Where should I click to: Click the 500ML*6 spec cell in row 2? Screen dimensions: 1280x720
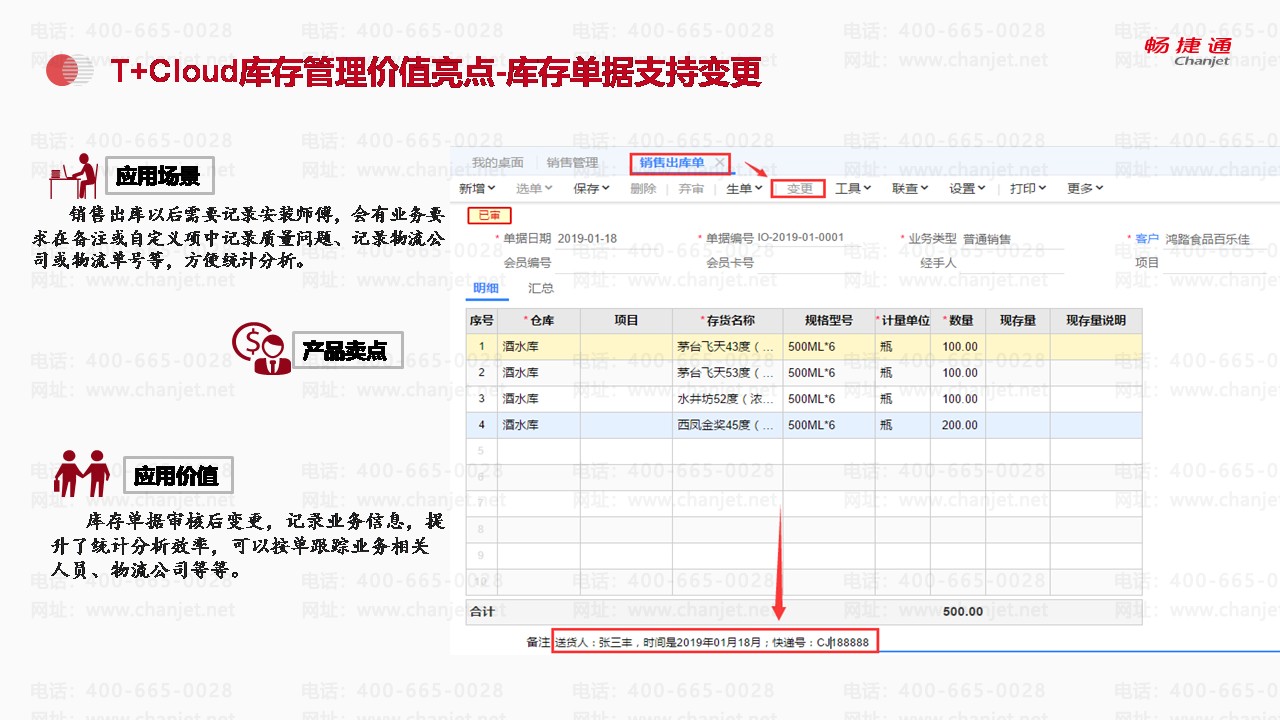pos(829,373)
